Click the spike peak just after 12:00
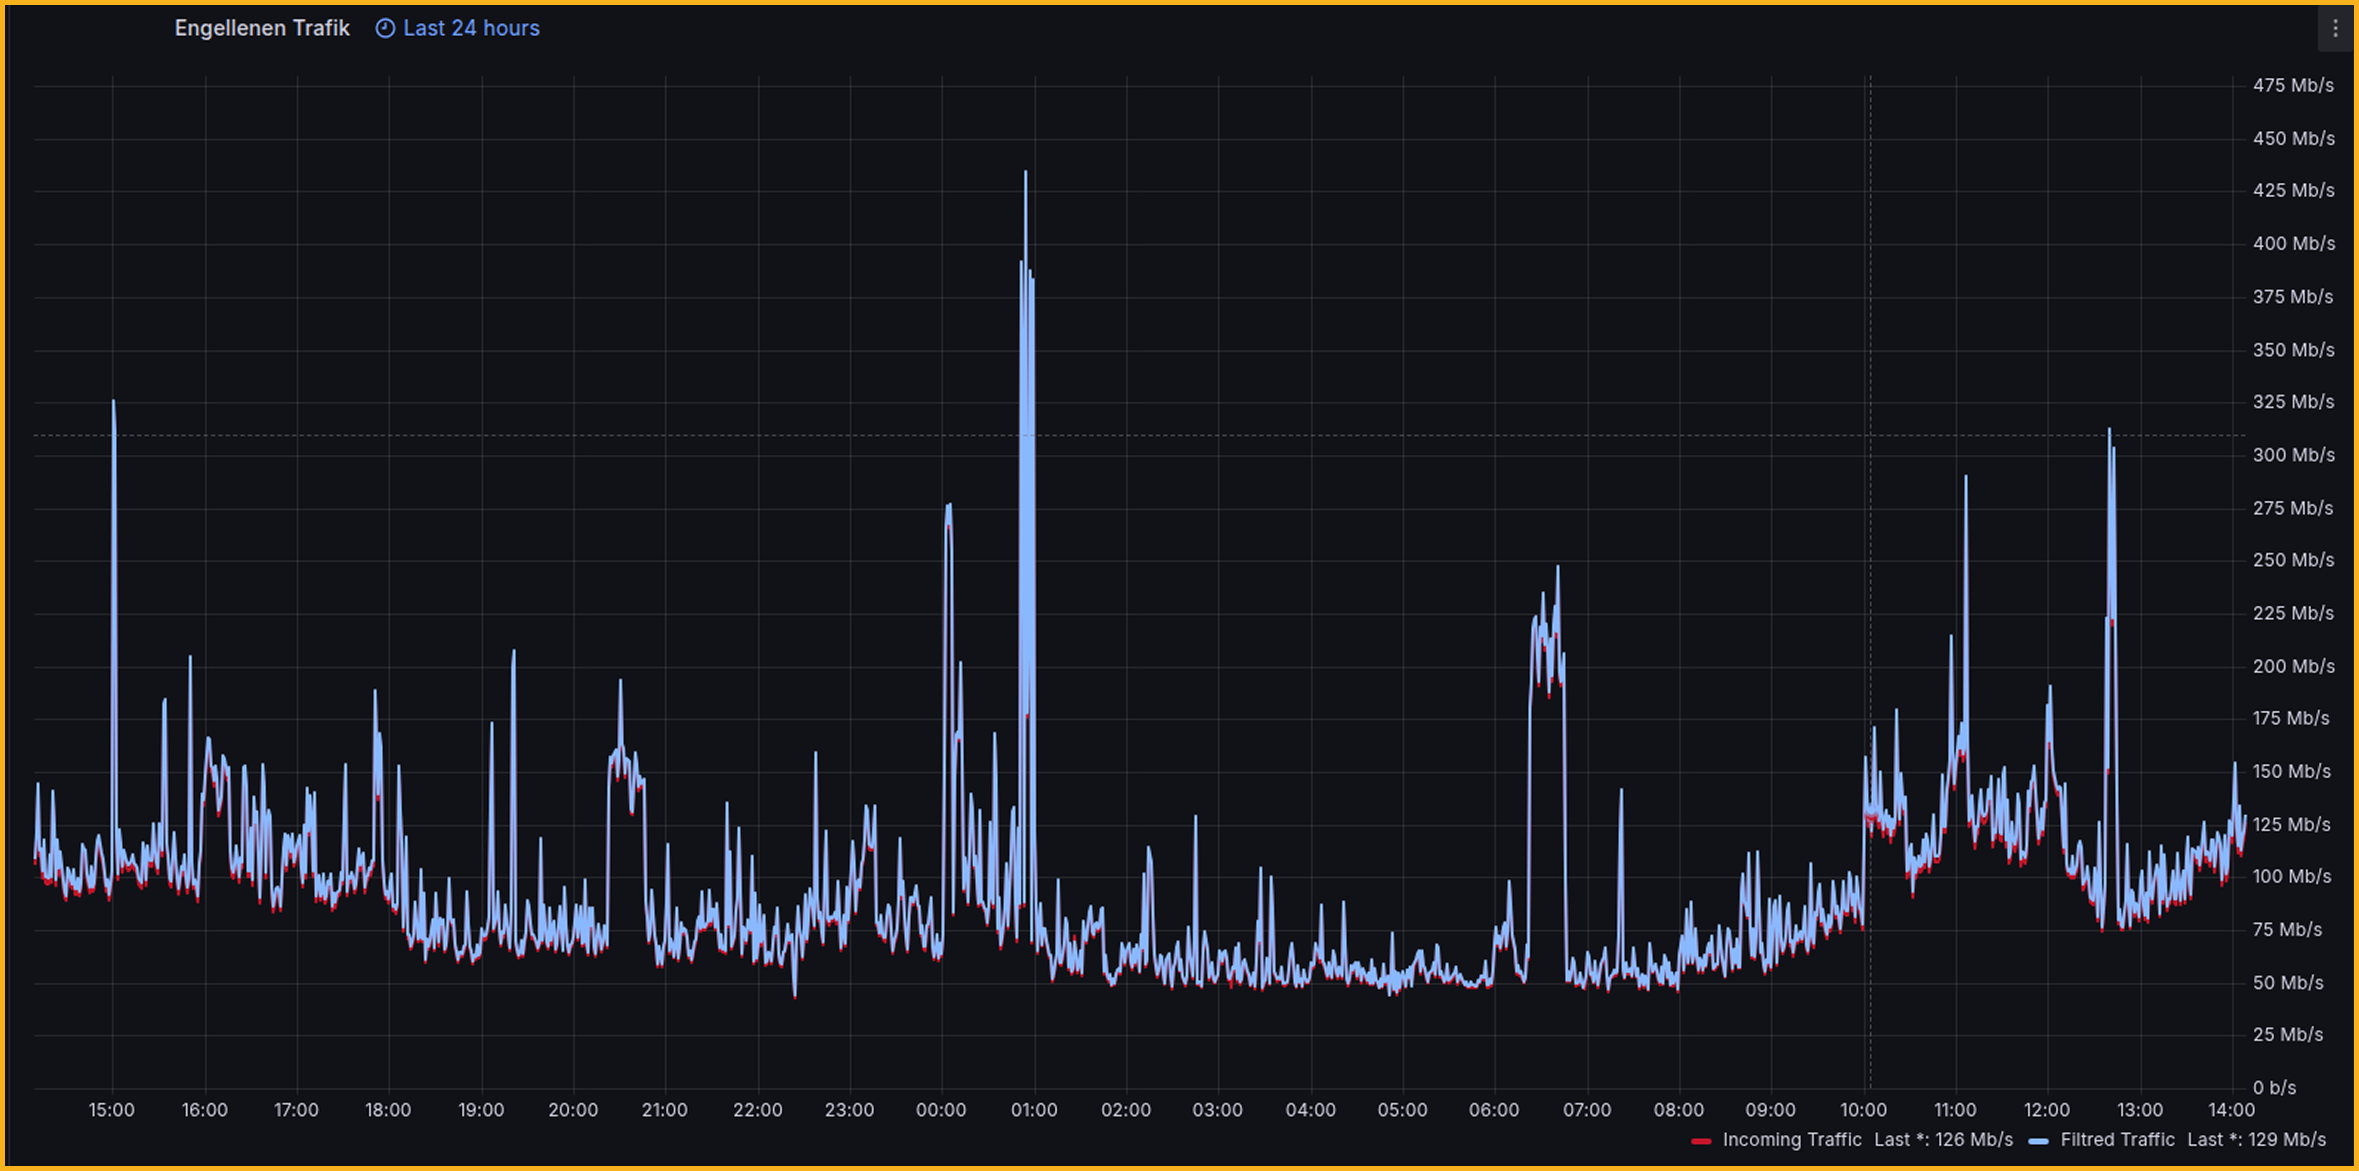2359x1171 pixels. (2108, 430)
